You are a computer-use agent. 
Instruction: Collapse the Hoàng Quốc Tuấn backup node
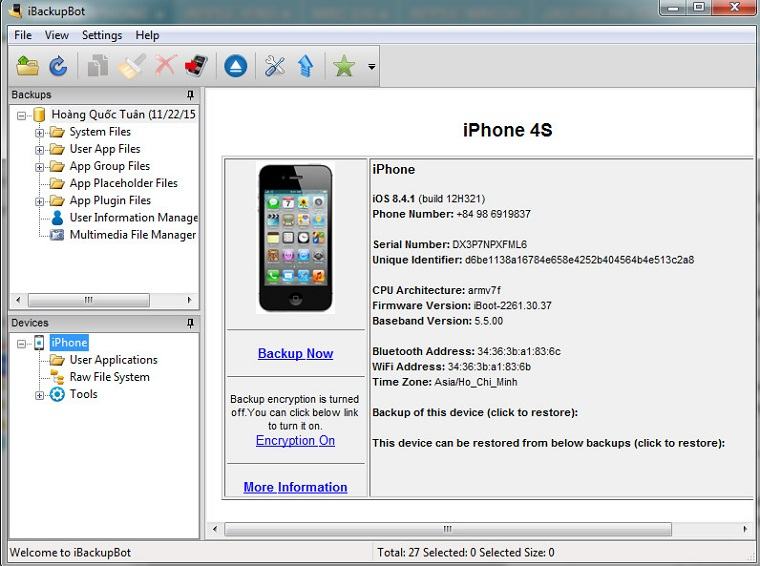(21, 116)
